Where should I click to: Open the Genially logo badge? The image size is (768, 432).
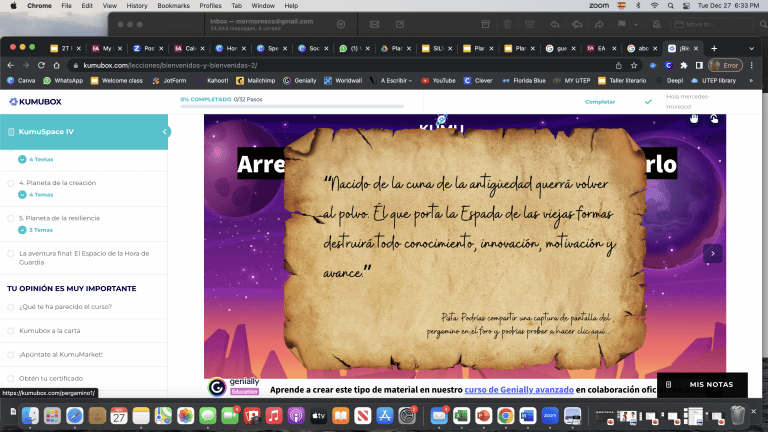point(217,387)
